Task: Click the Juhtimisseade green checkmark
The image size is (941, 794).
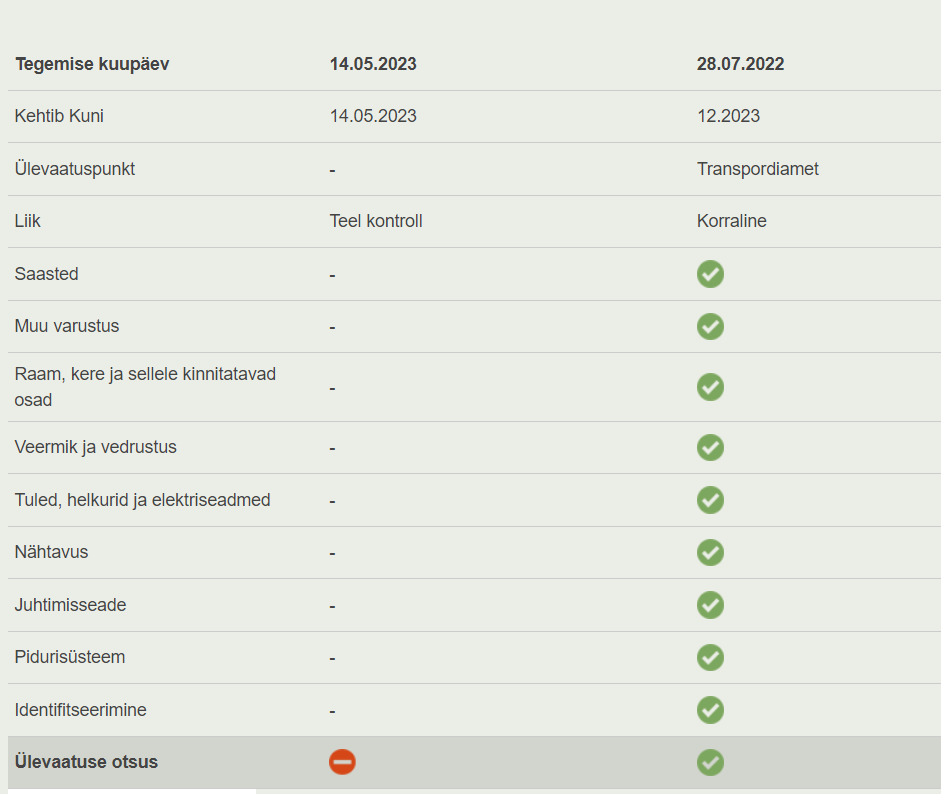Action: coord(710,605)
